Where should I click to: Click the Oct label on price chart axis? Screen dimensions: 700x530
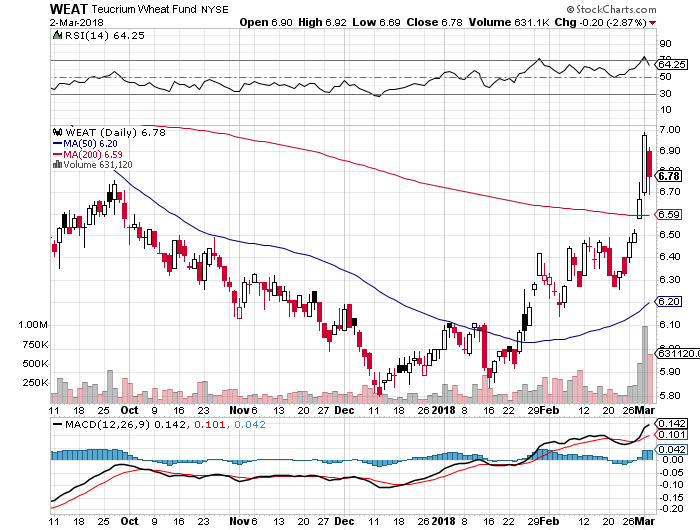click(129, 410)
